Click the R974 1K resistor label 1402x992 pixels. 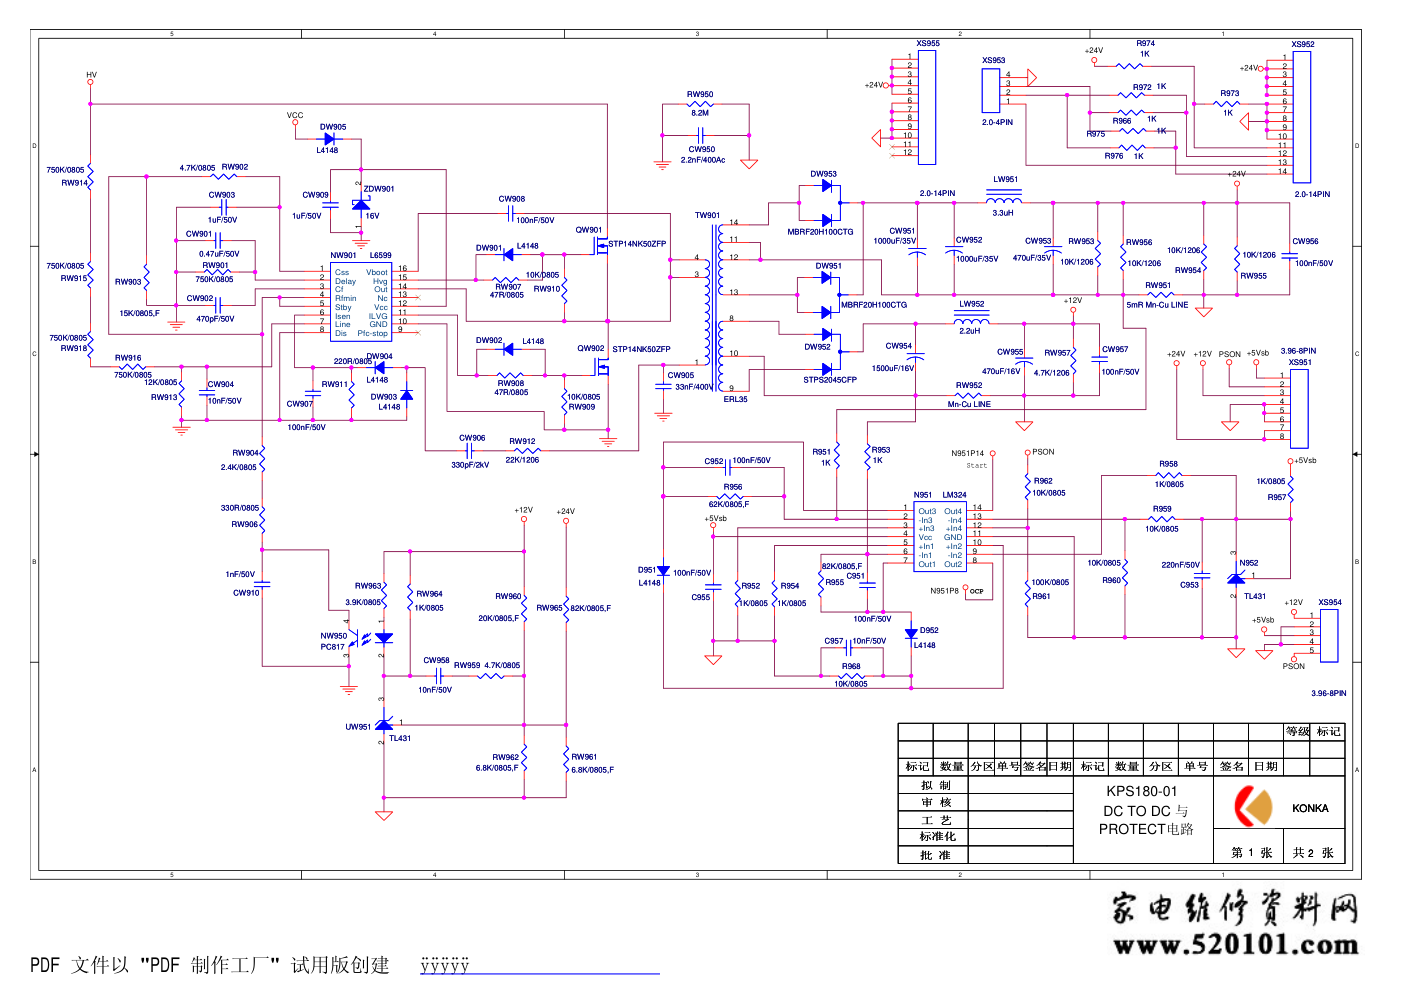coord(1146,49)
